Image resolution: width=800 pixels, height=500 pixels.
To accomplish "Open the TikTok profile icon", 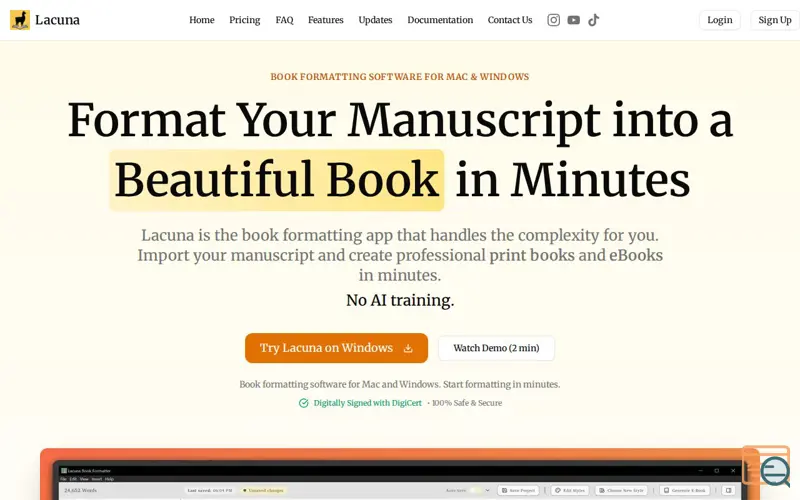I will [593, 20].
